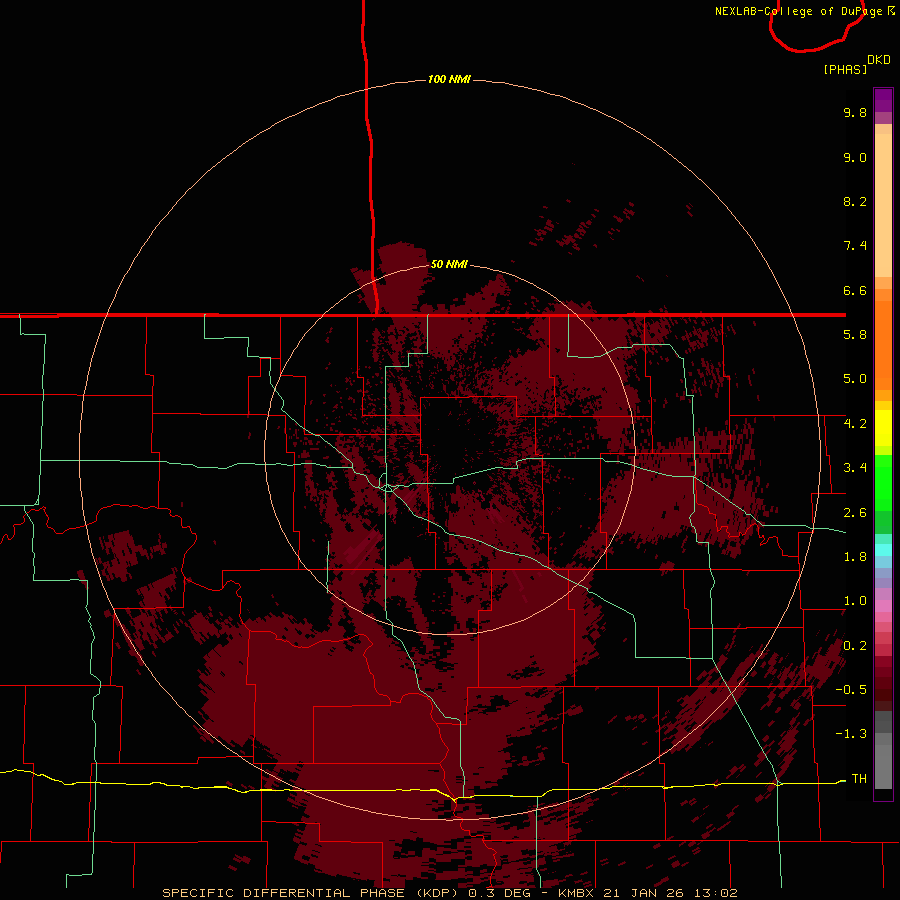The image size is (900, 900).
Task: Click the TH legend label
Action: [859, 779]
